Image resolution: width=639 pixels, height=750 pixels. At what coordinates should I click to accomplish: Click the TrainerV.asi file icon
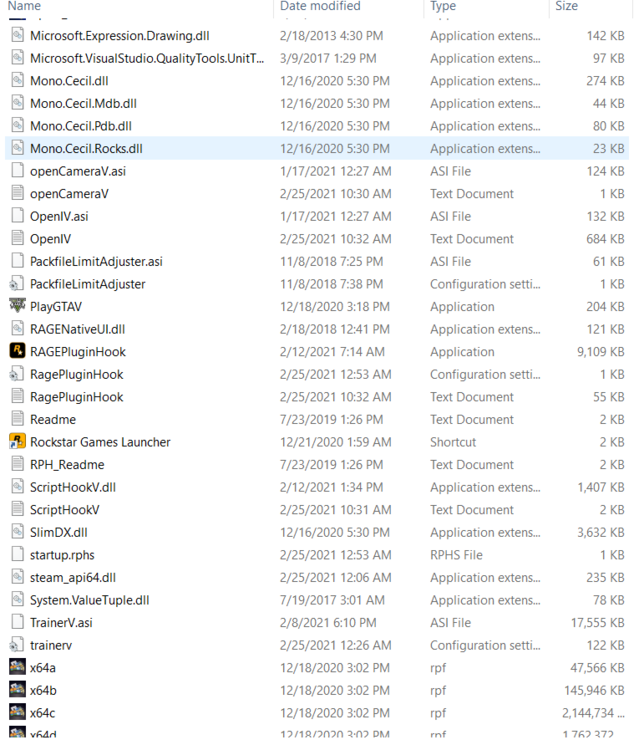coord(18,622)
